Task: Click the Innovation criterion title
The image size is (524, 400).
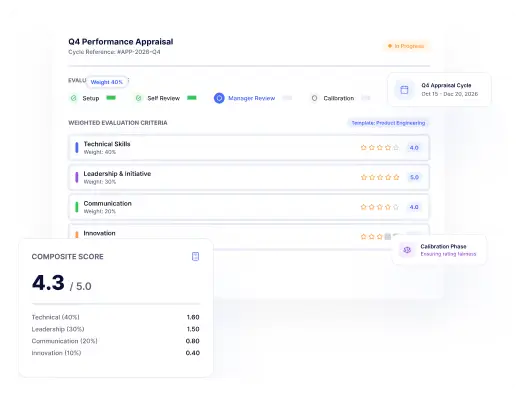Action: click(x=99, y=233)
